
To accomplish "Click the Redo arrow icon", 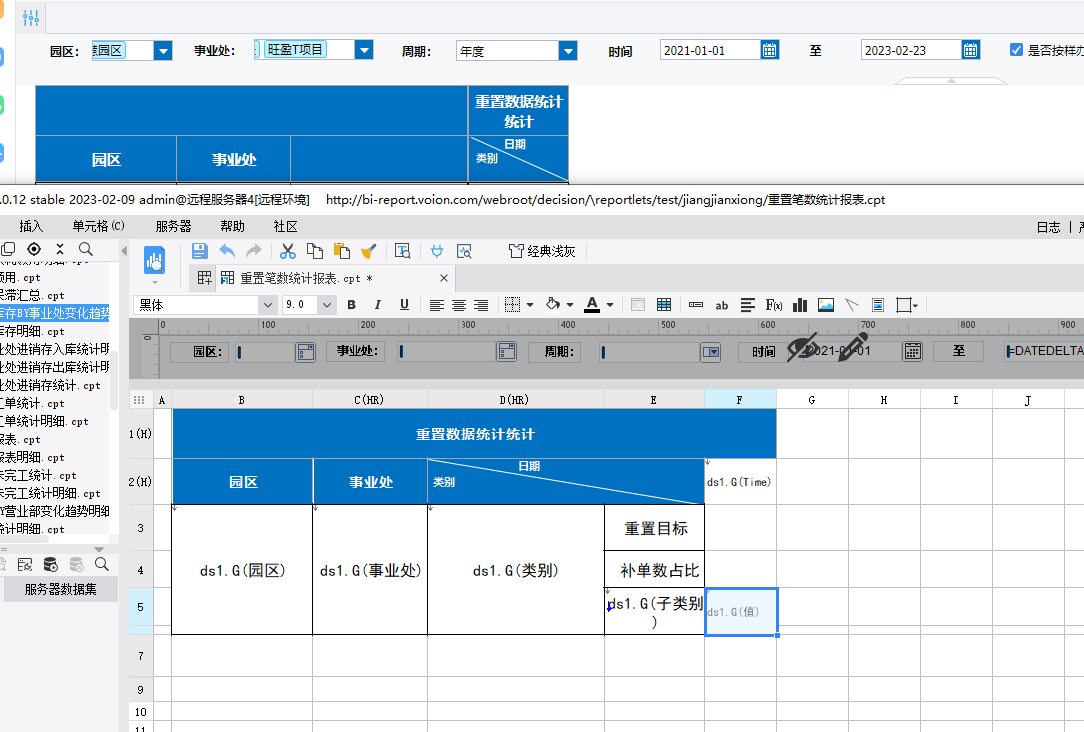I will coord(254,251).
